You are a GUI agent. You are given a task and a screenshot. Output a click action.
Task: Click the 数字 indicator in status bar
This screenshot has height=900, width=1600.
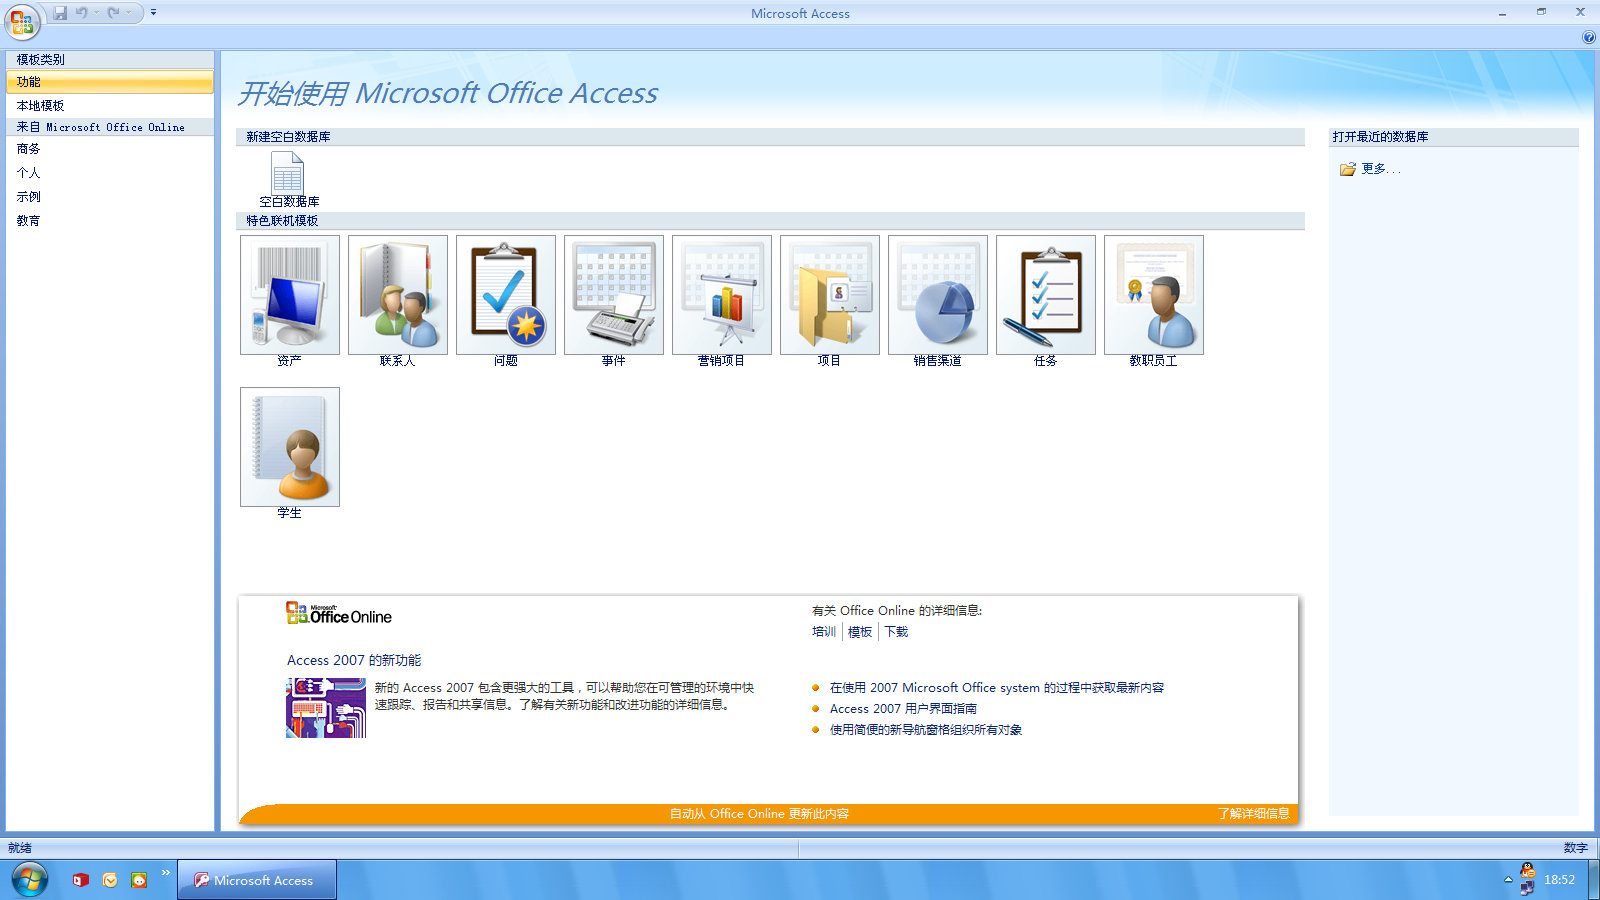click(x=1575, y=848)
